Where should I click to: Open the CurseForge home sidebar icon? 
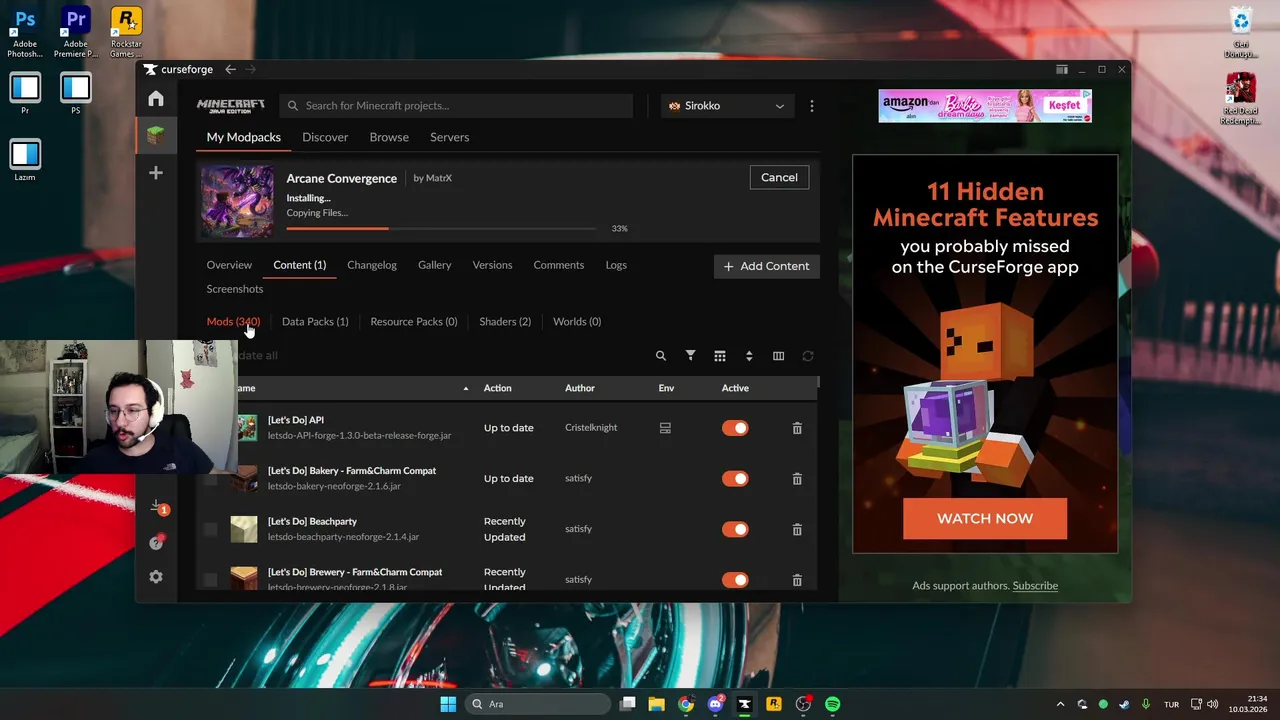tap(155, 98)
